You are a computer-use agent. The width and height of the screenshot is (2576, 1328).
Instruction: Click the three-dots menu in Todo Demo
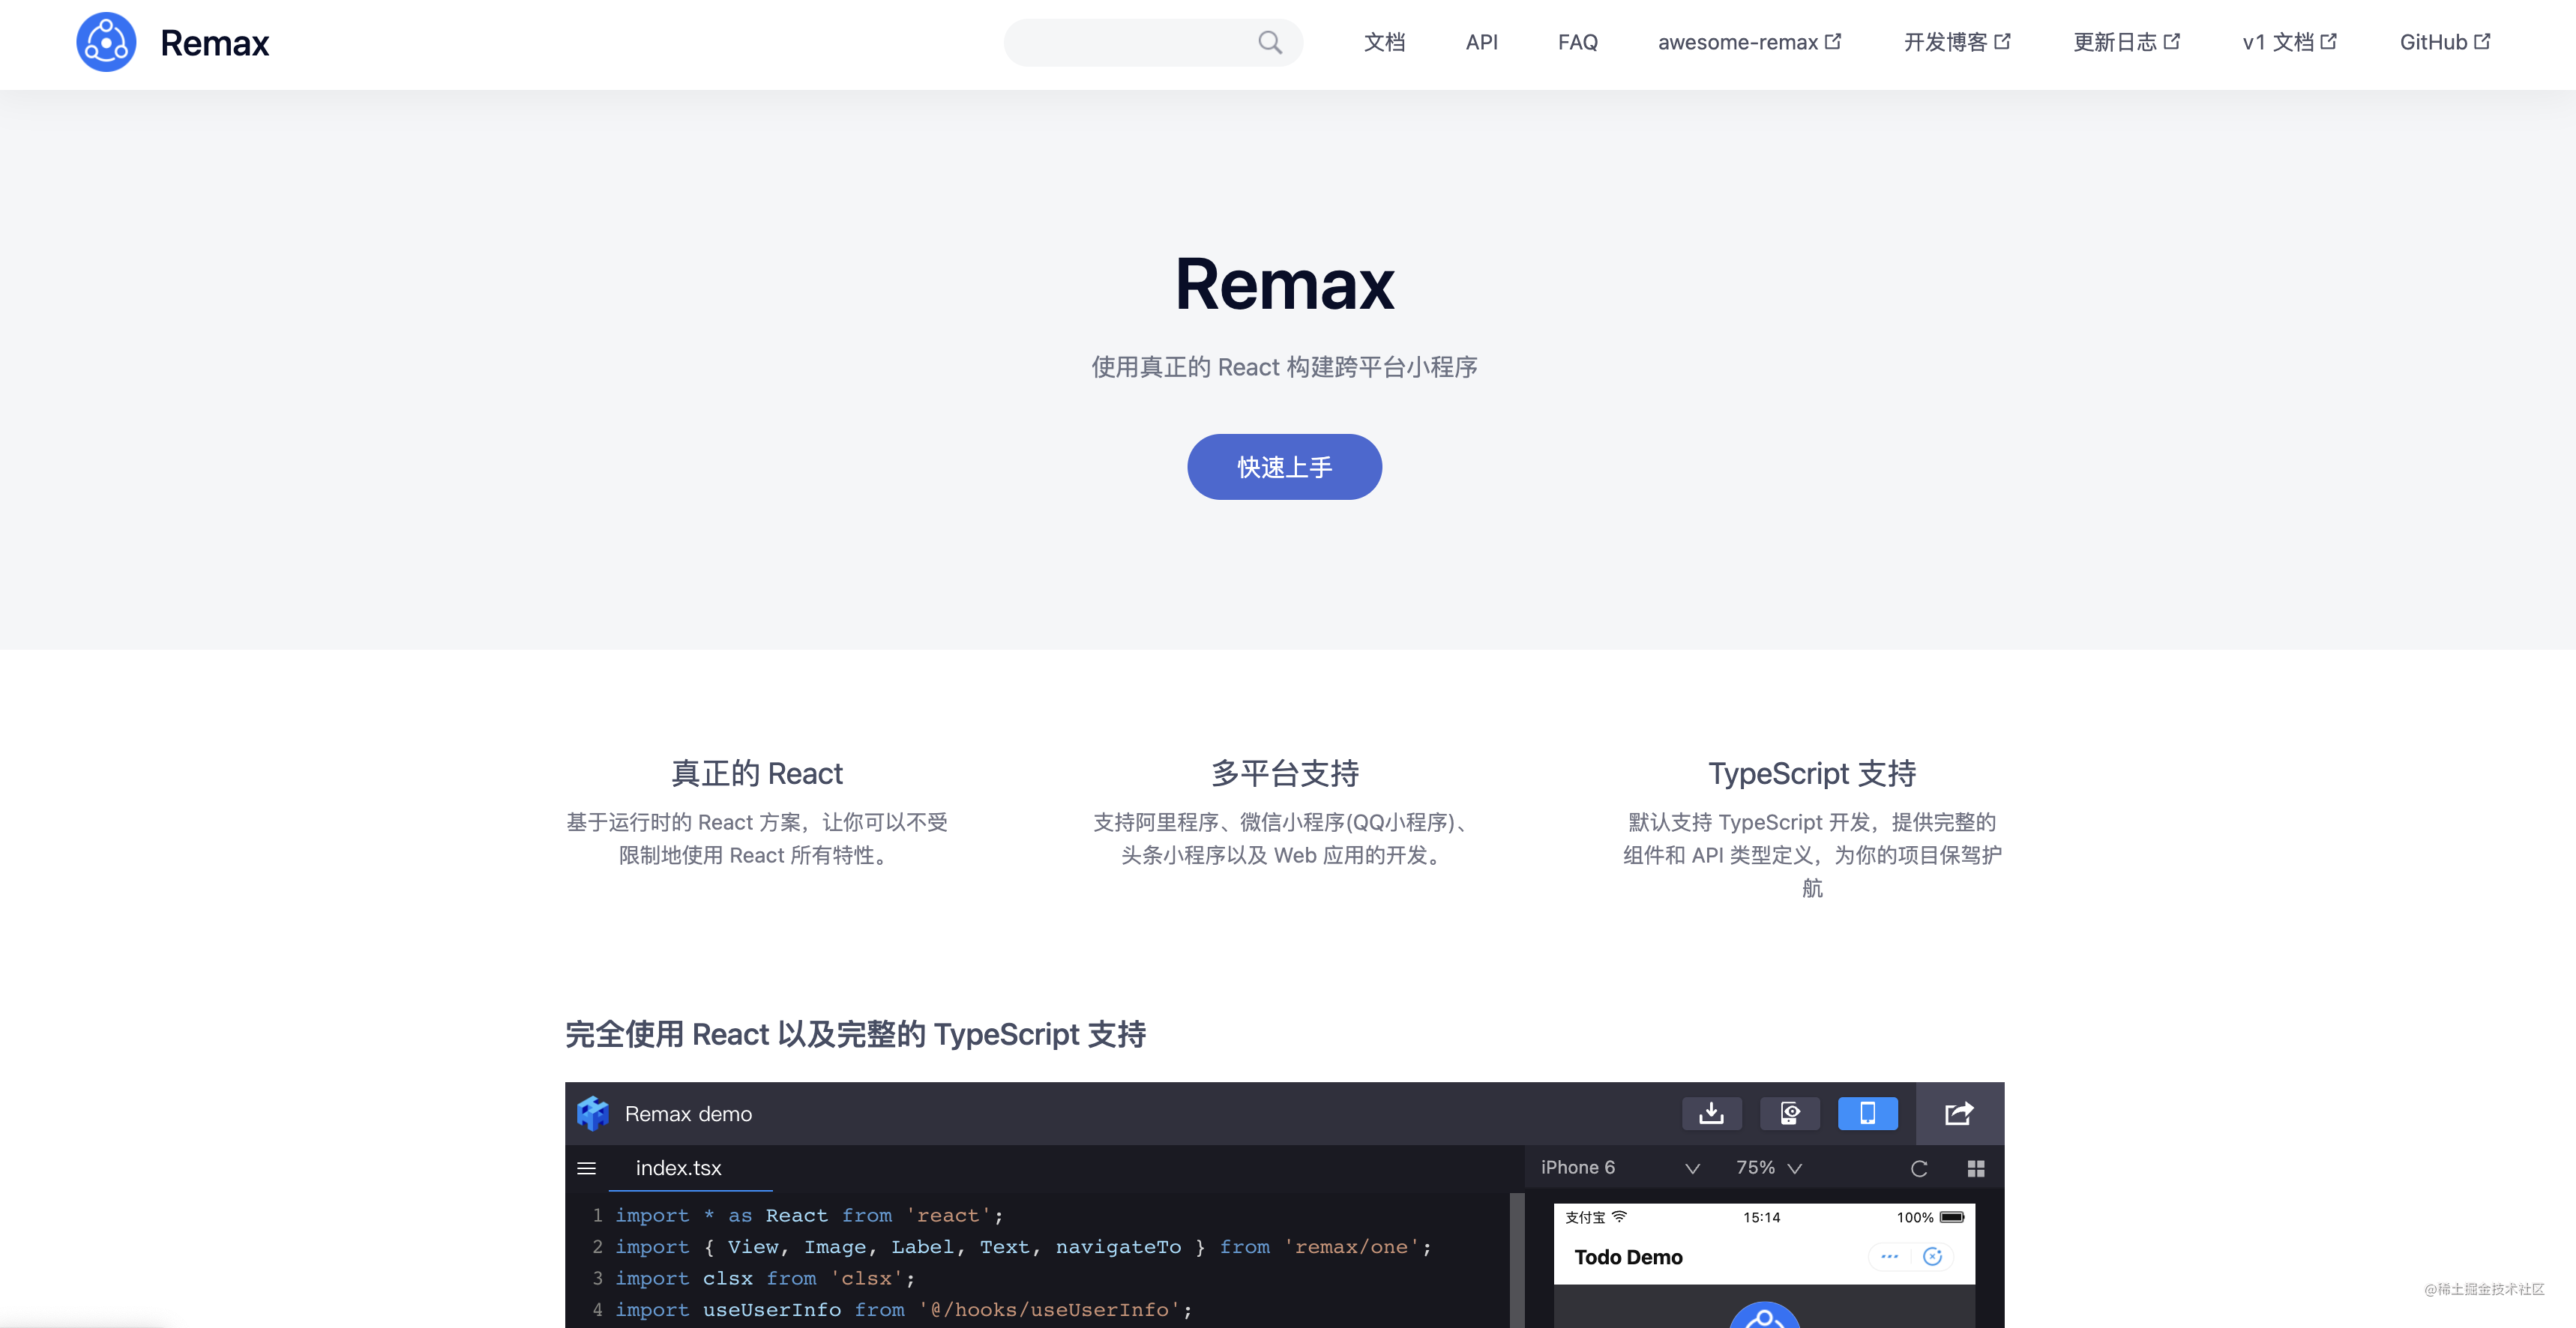pyautogui.click(x=1889, y=1256)
